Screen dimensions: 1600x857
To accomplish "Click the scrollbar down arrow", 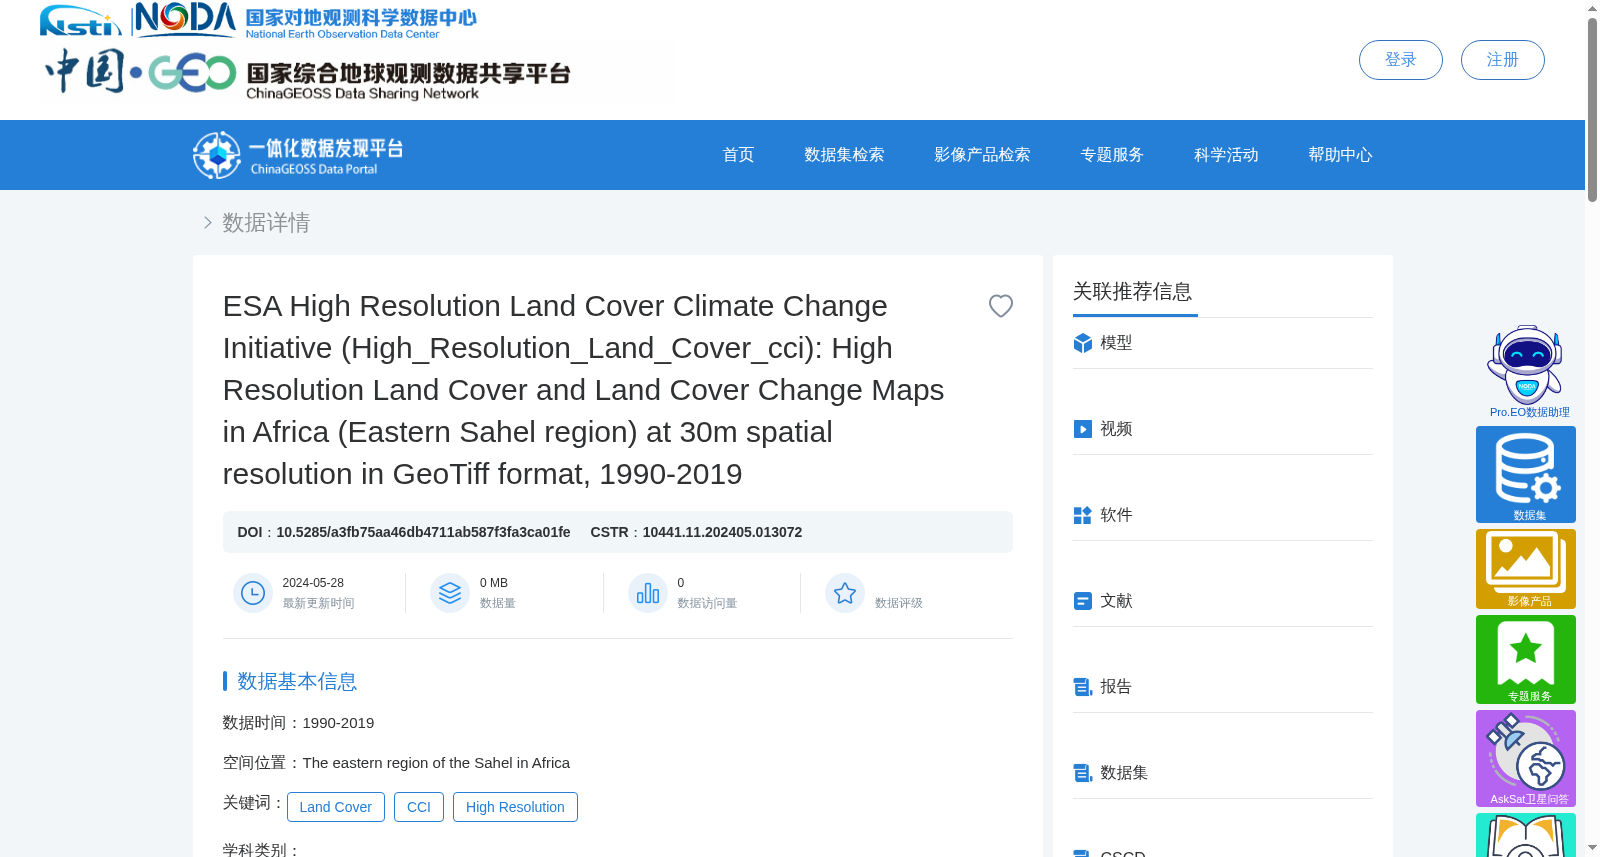I will tap(1592, 848).
